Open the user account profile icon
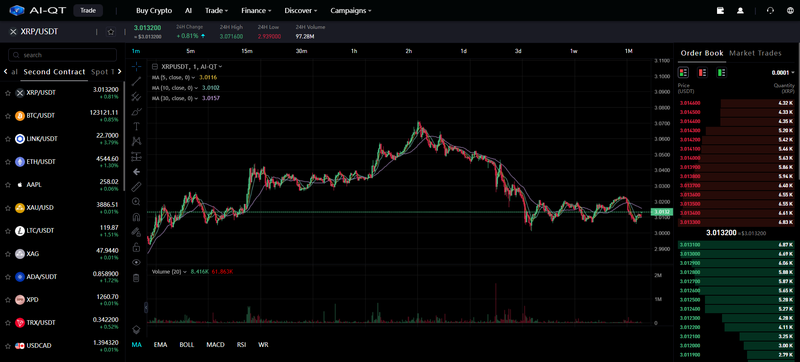The image size is (800, 362). (x=740, y=10)
